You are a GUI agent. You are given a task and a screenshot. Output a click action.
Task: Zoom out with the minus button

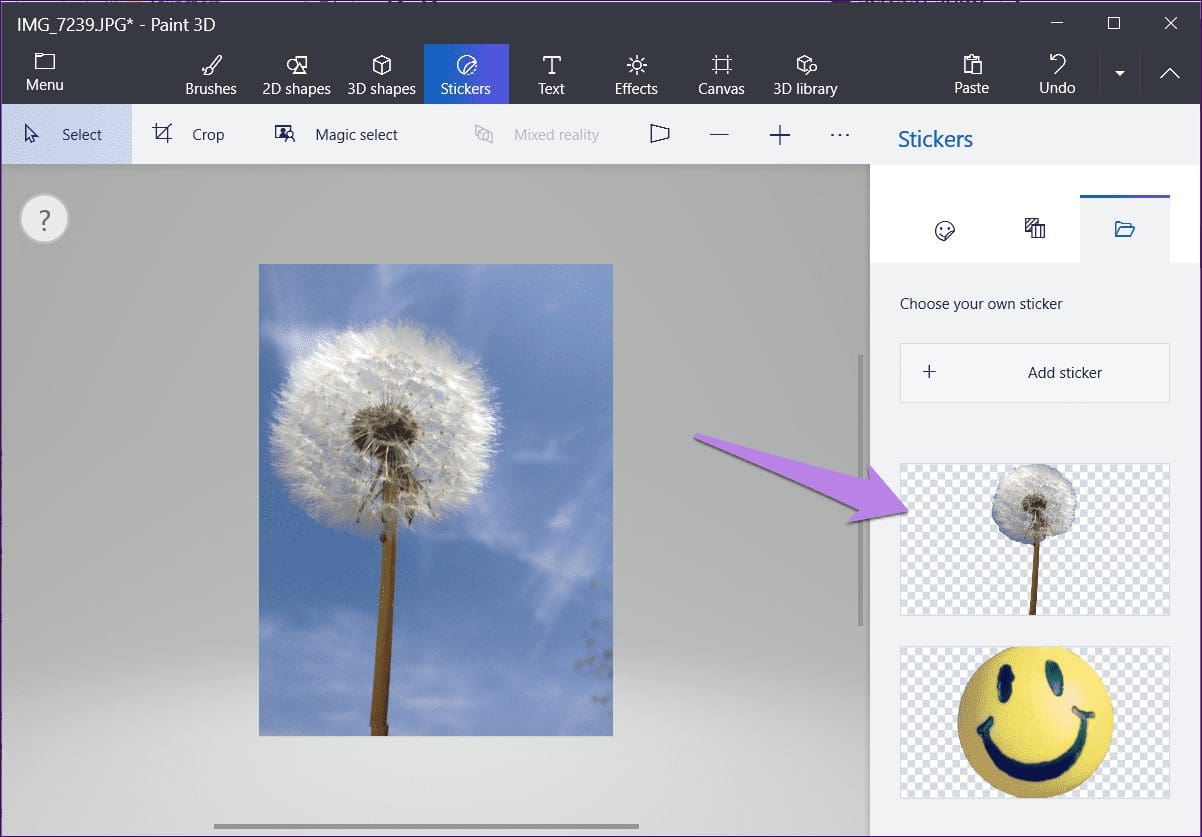click(719, 134)
